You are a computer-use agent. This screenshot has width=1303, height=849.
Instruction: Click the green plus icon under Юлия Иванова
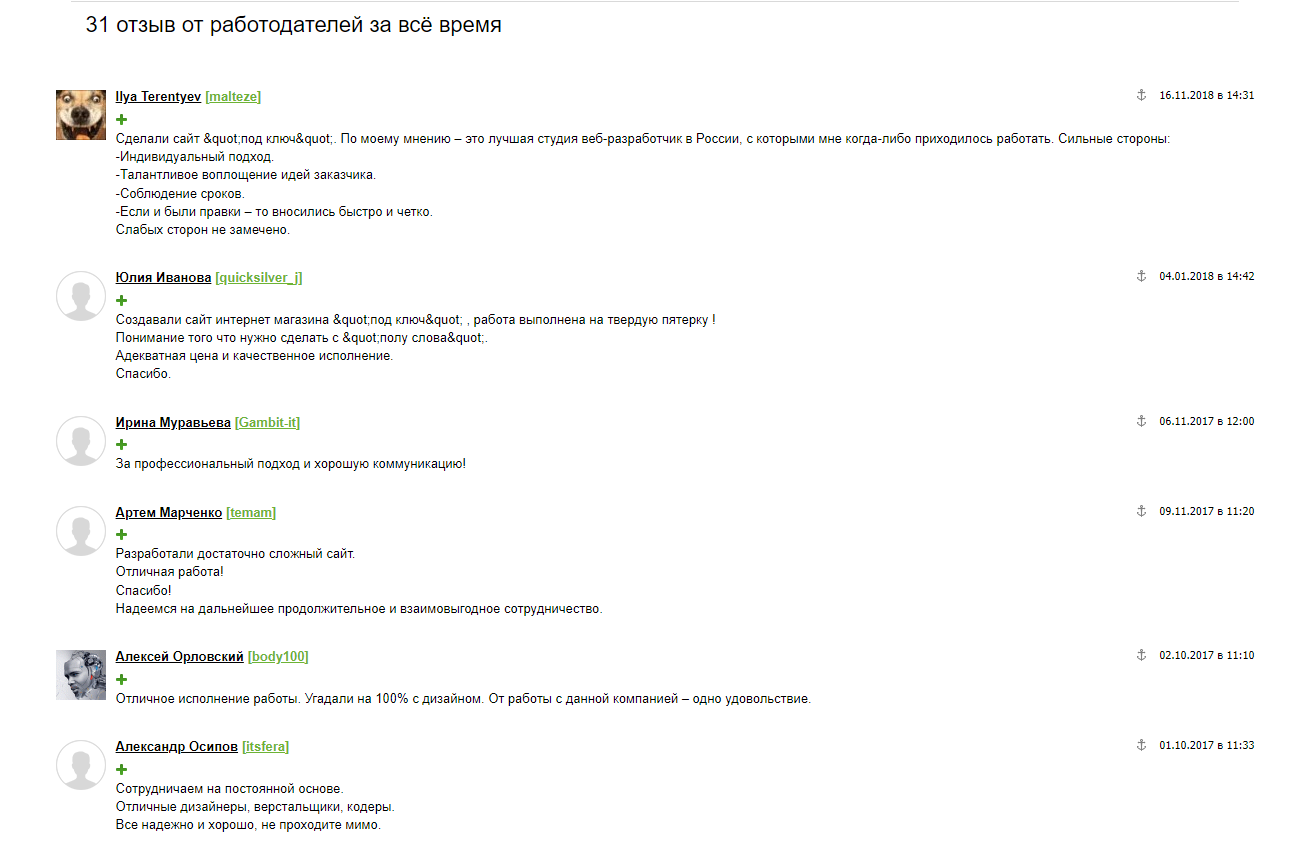point(122,300)
